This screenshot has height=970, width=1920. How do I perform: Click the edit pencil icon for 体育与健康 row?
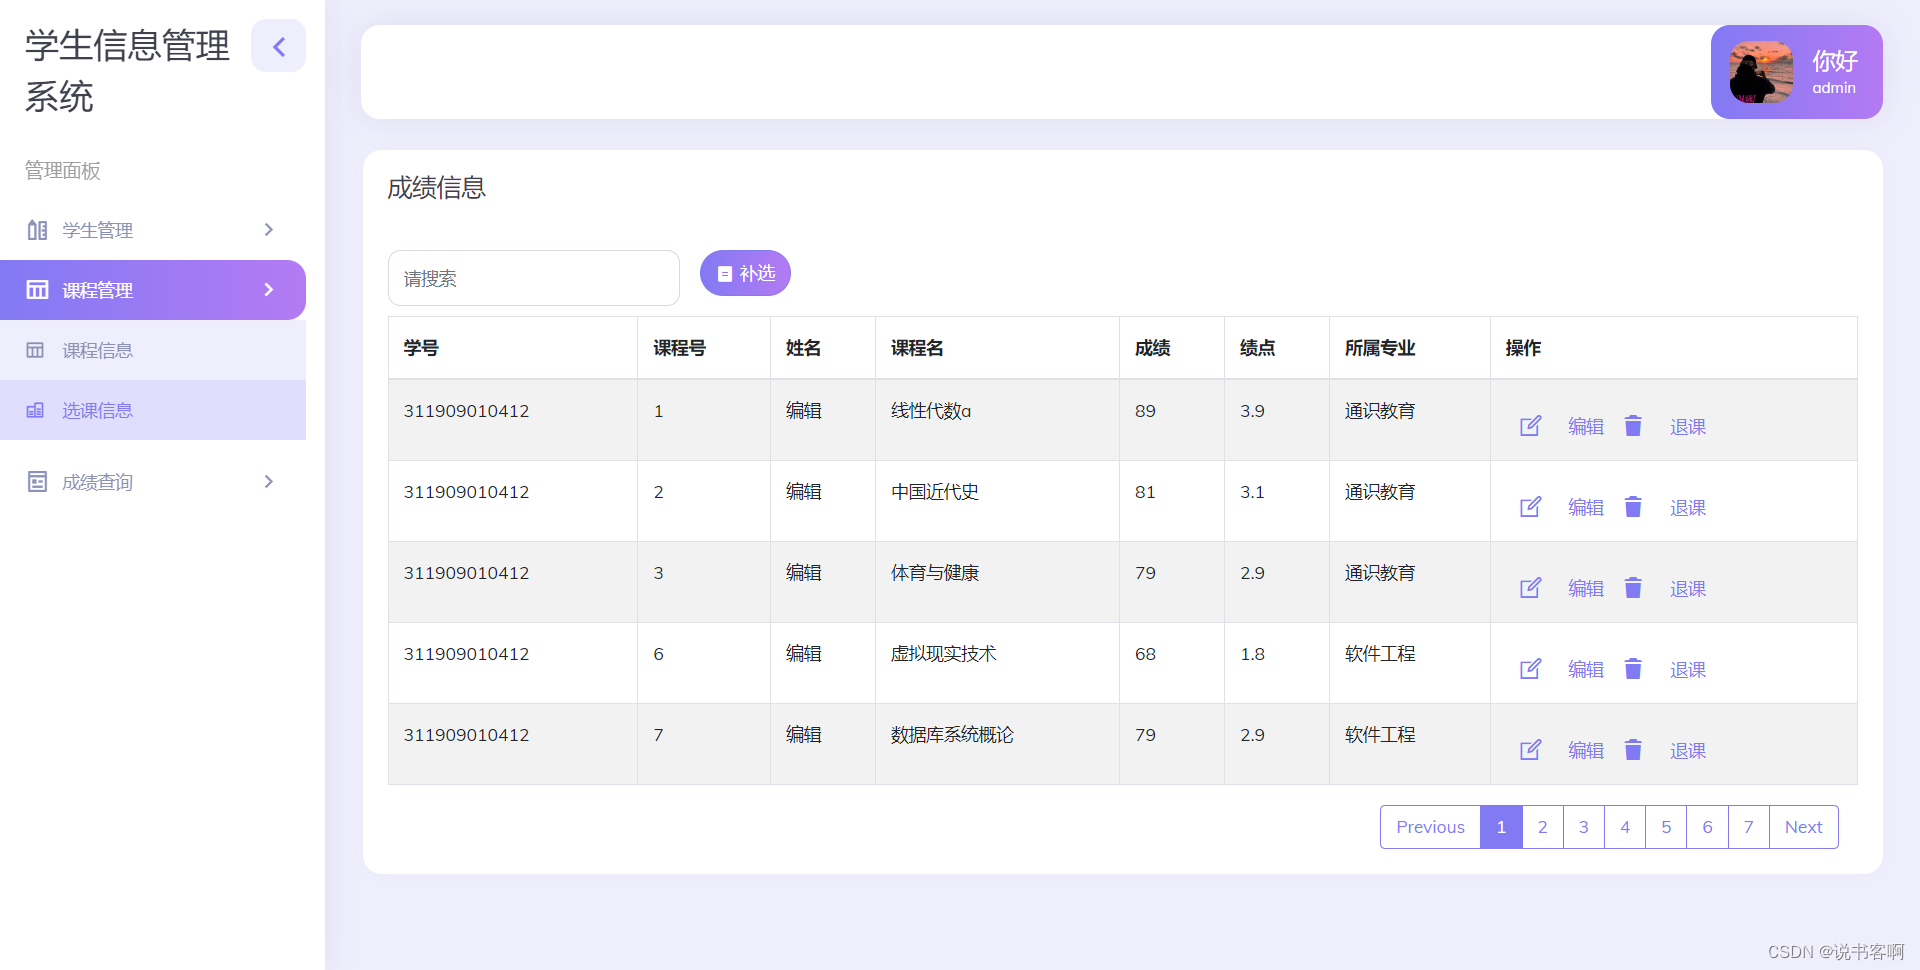(x=1531, y=588)
